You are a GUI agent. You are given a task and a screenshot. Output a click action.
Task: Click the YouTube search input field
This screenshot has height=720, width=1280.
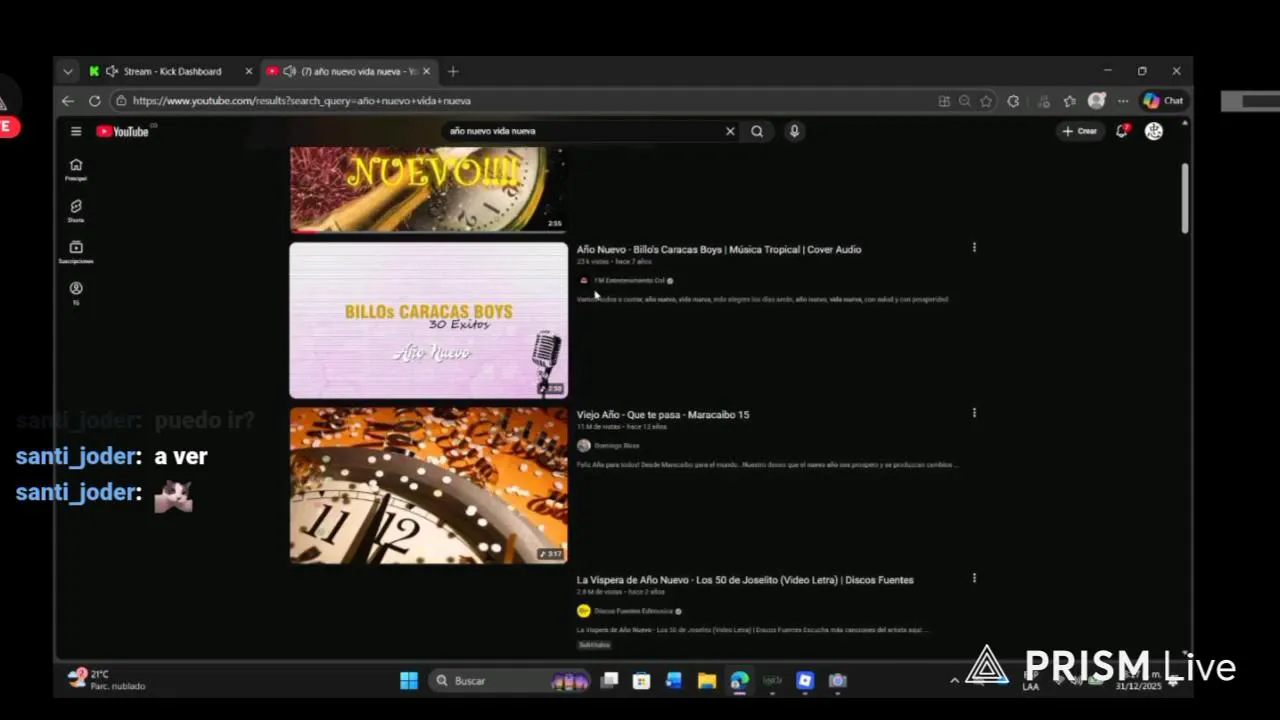pos(583,131)
